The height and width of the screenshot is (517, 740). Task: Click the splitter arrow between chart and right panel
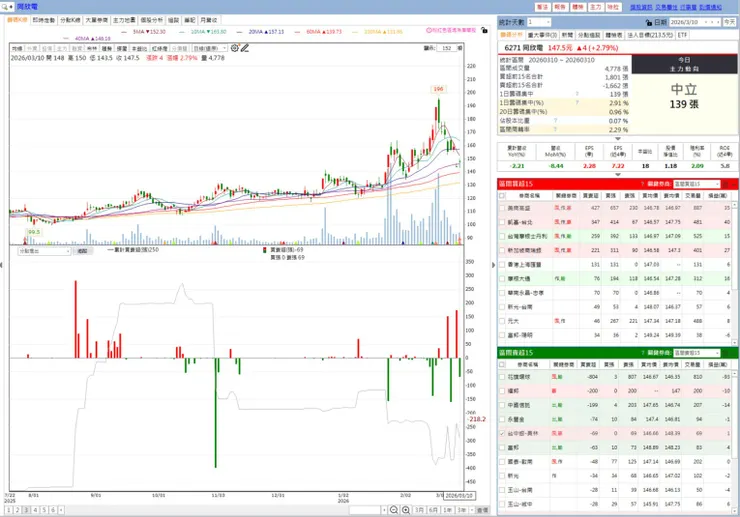[494, 265]
